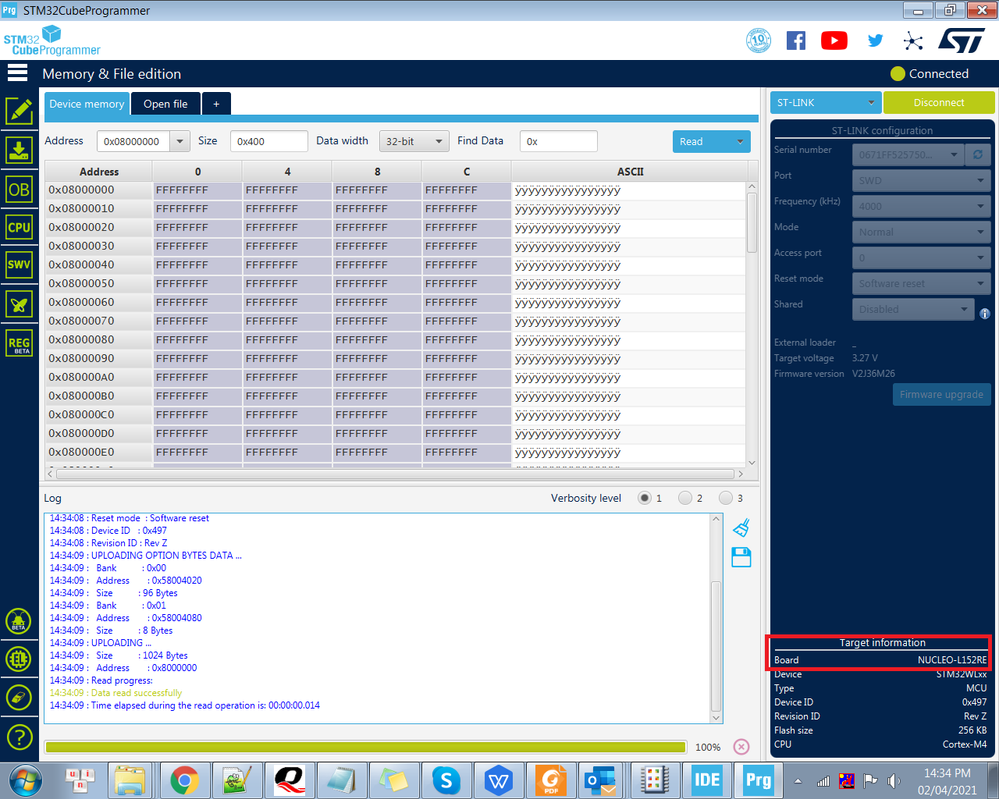Open the ST community network icon

coord(913,41)
